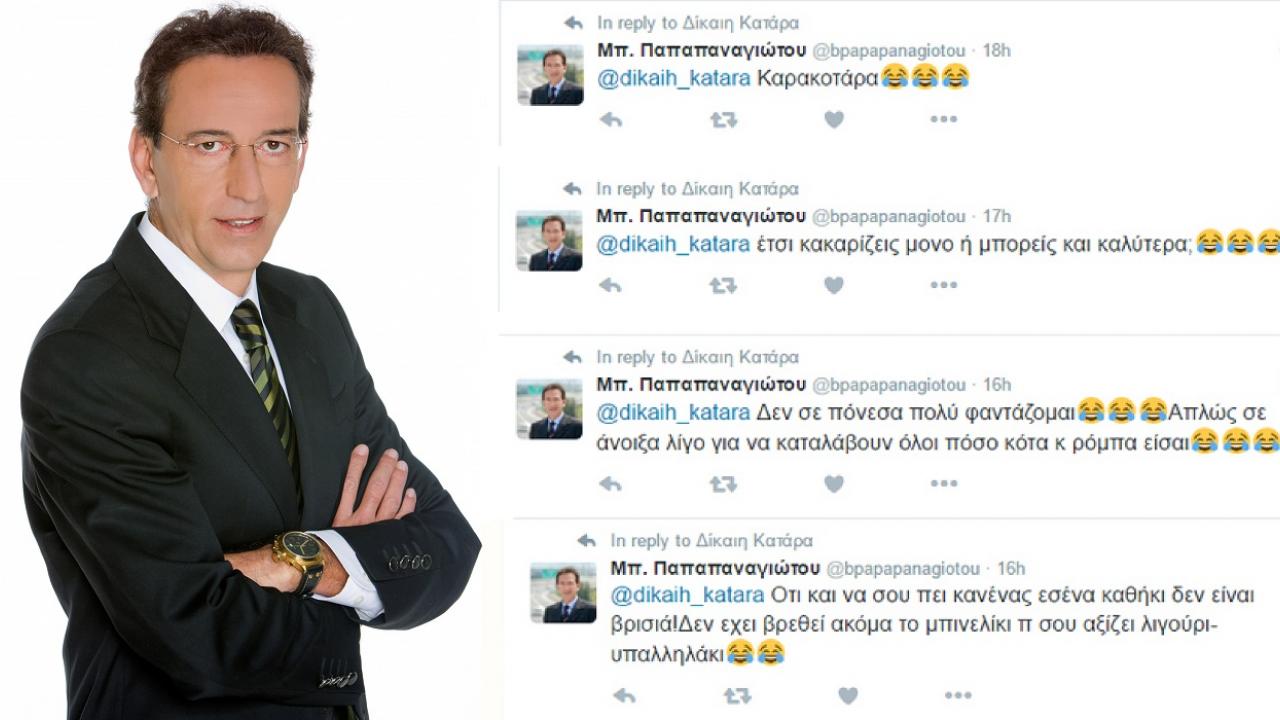Open @dikaih_katara mention in first tweet

pos(674,78)
